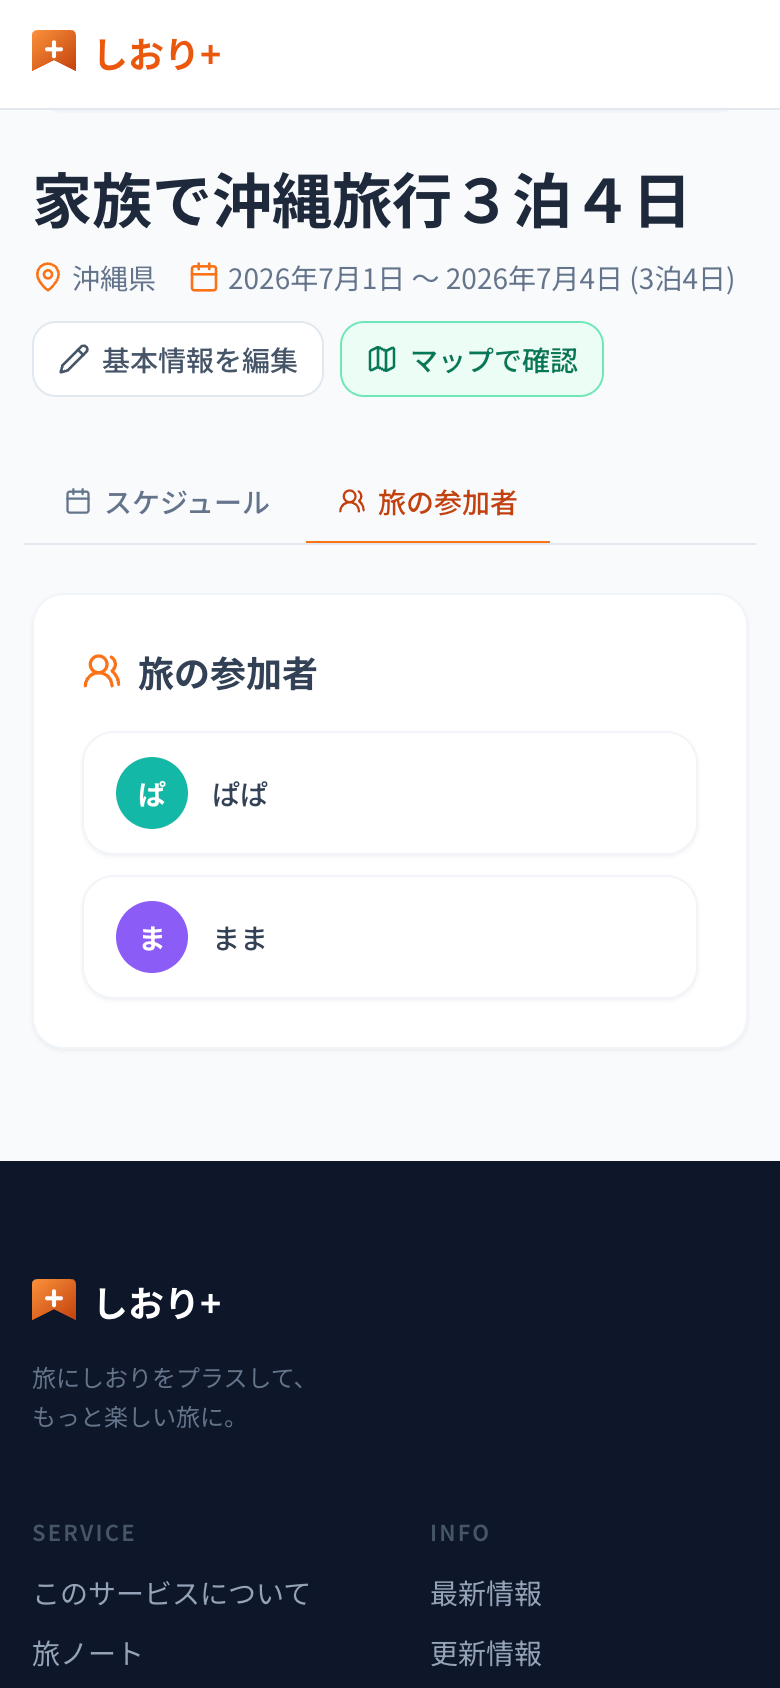Select the まま participant row
The height and width of the screenshot is (1688, 780).
point(390,937)
